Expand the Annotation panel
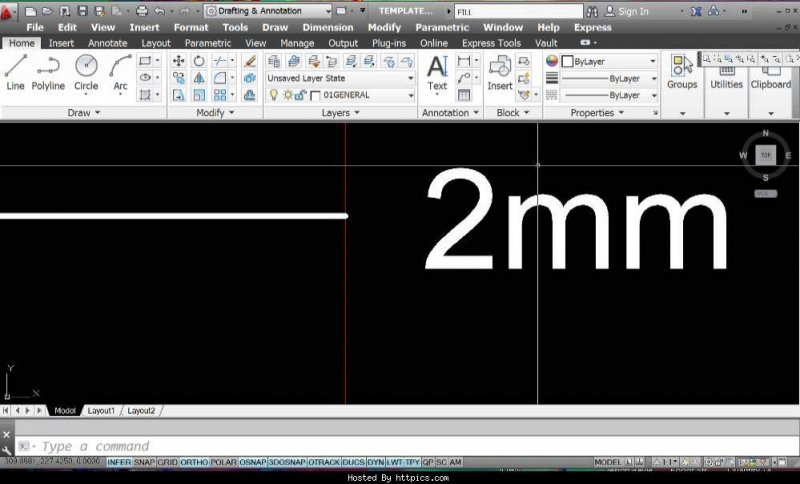This screenshot has width=800, height=484. (x=450, y=113)
